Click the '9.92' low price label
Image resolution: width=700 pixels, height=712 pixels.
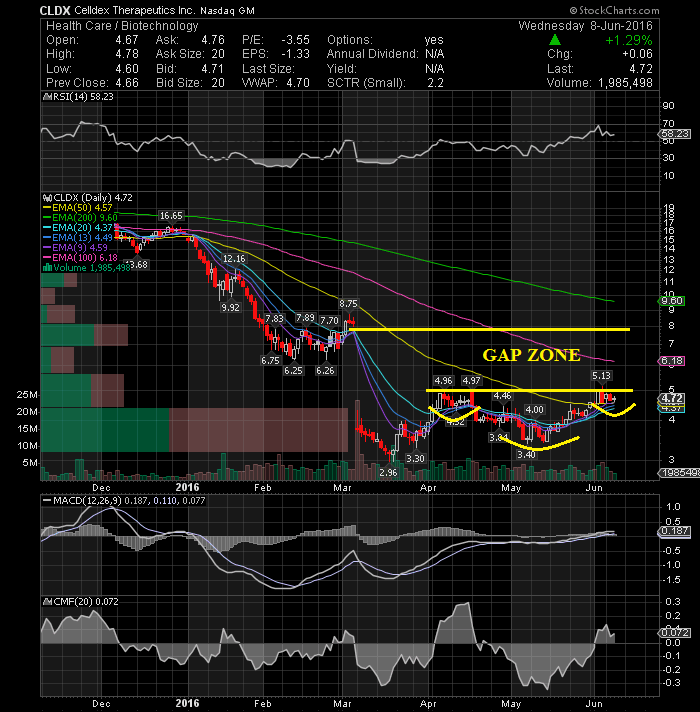[231, 307]
